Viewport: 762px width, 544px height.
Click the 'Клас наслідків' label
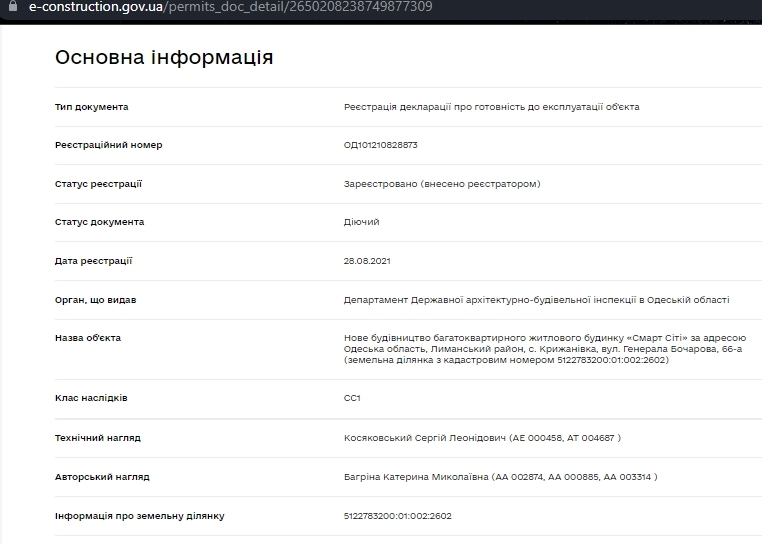click(91, 398)
